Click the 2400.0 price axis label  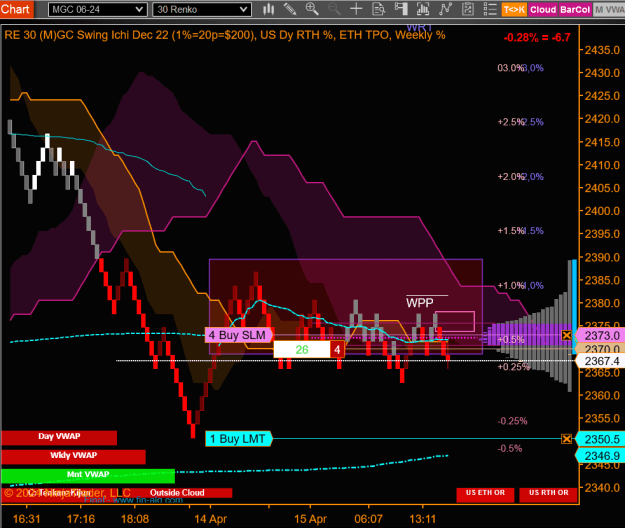(602, 211)
